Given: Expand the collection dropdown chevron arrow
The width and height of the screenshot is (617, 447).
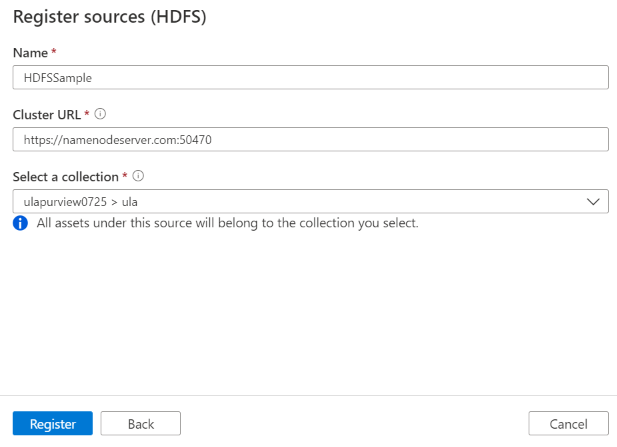Looking at the screenshot, I should pyautogui.click(x=593, y=202).
